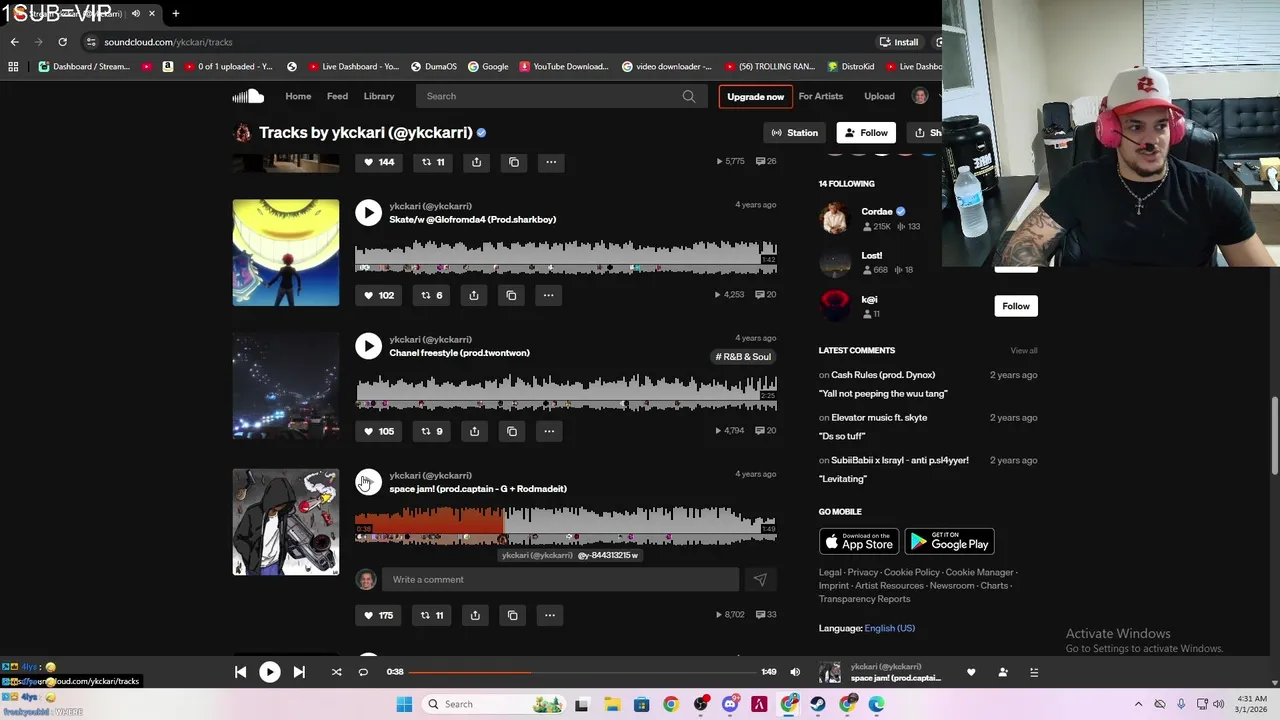1280x720 pixels.
Task: Seek on the player progress bar
Action: 582,672
